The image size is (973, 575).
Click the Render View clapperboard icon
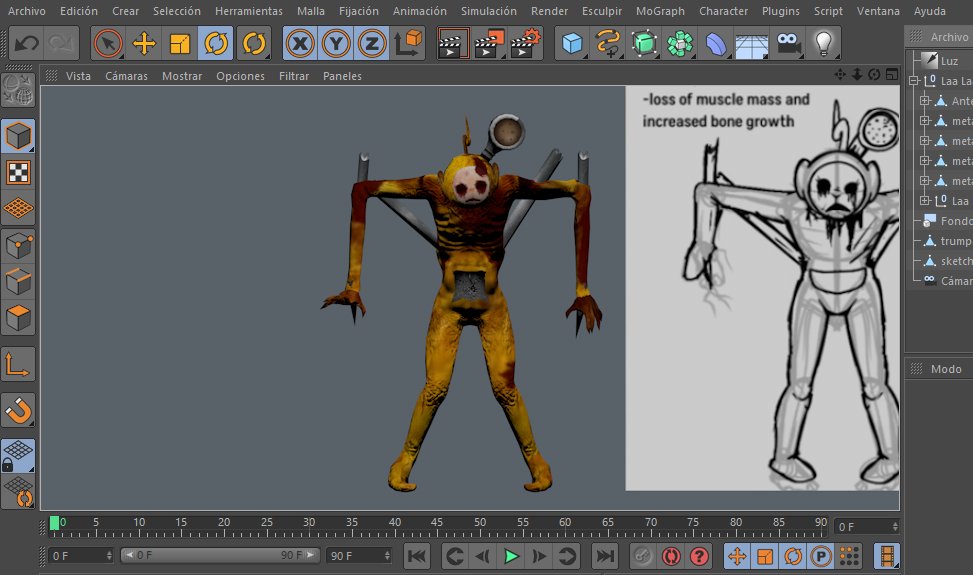coord(453,43)
